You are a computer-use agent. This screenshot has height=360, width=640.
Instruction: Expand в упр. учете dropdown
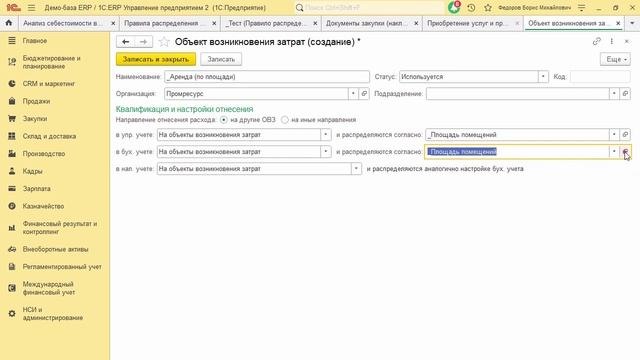pyautogui.click(x=326, y=135)
